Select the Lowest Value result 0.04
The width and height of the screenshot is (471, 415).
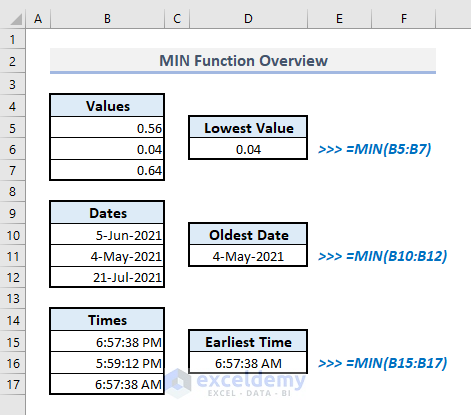tap(248, 149)
